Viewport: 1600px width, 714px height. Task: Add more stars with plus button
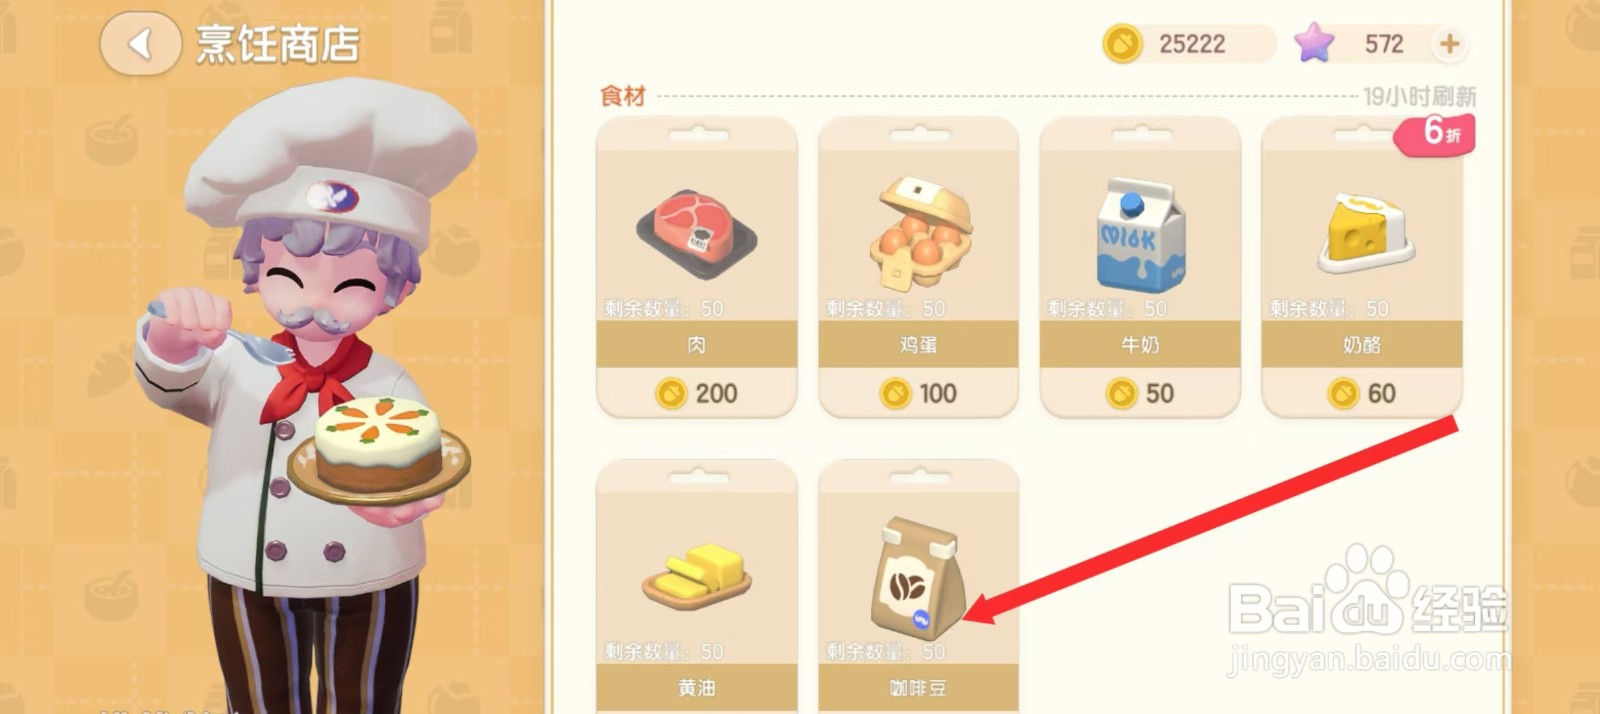[x=1450, y=44]
